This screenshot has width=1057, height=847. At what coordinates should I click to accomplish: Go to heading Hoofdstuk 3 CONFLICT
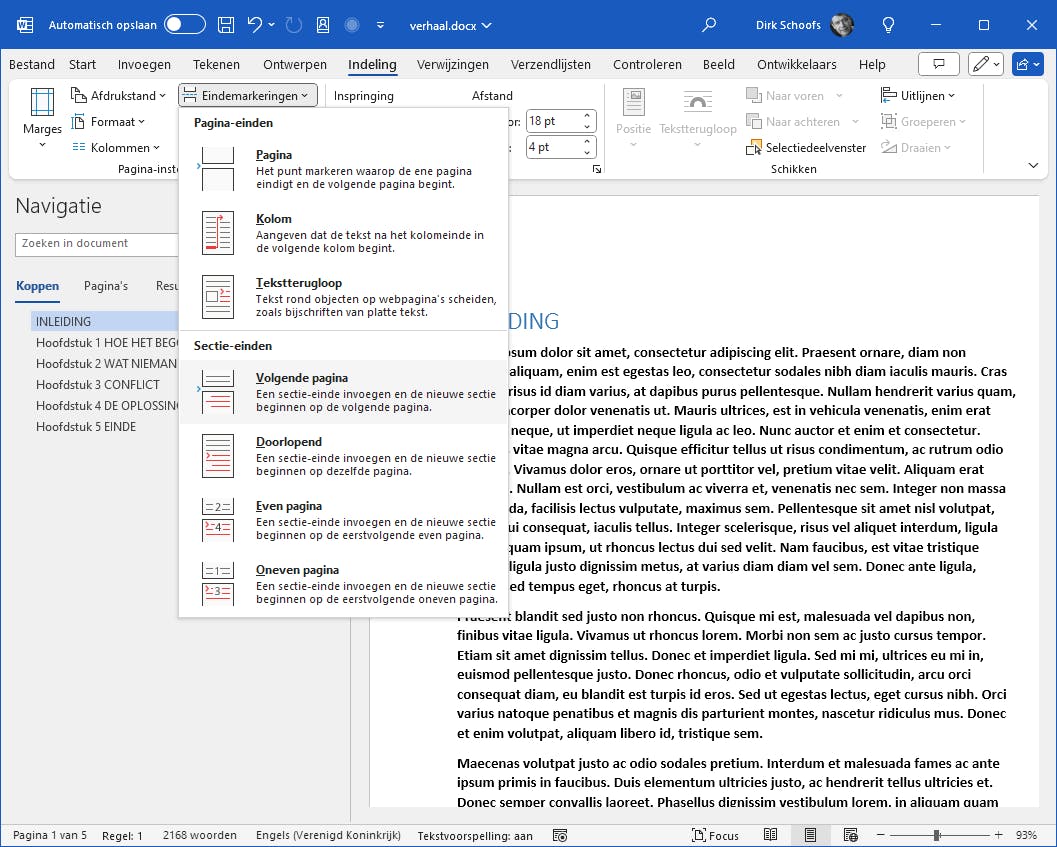coord(98,384)
